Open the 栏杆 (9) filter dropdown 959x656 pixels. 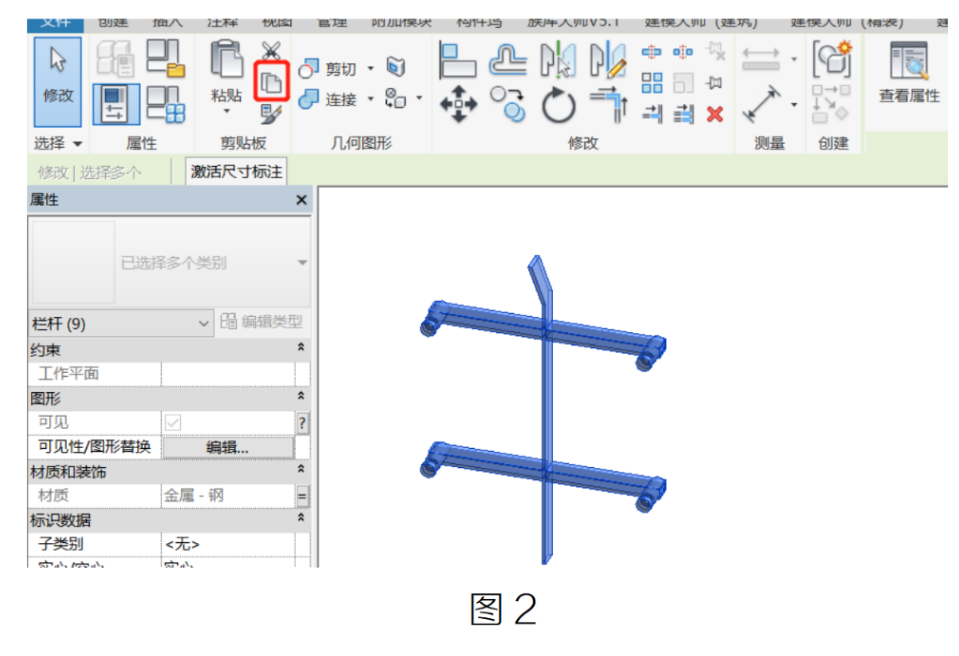[x=120, y=323]
